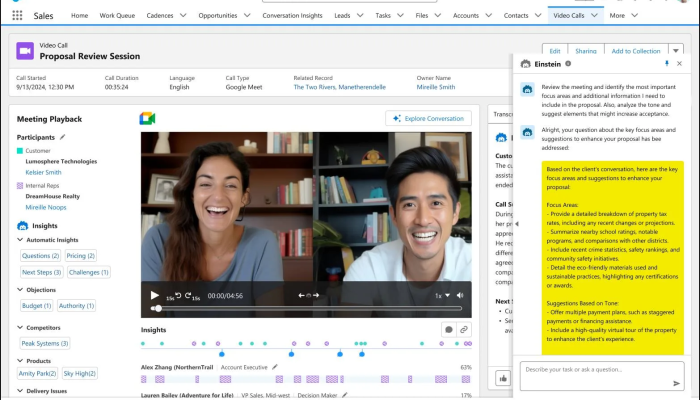Click the width adjust arrows in video controls
This screenshot has height=400, width=700.
[x=308, y=295]
